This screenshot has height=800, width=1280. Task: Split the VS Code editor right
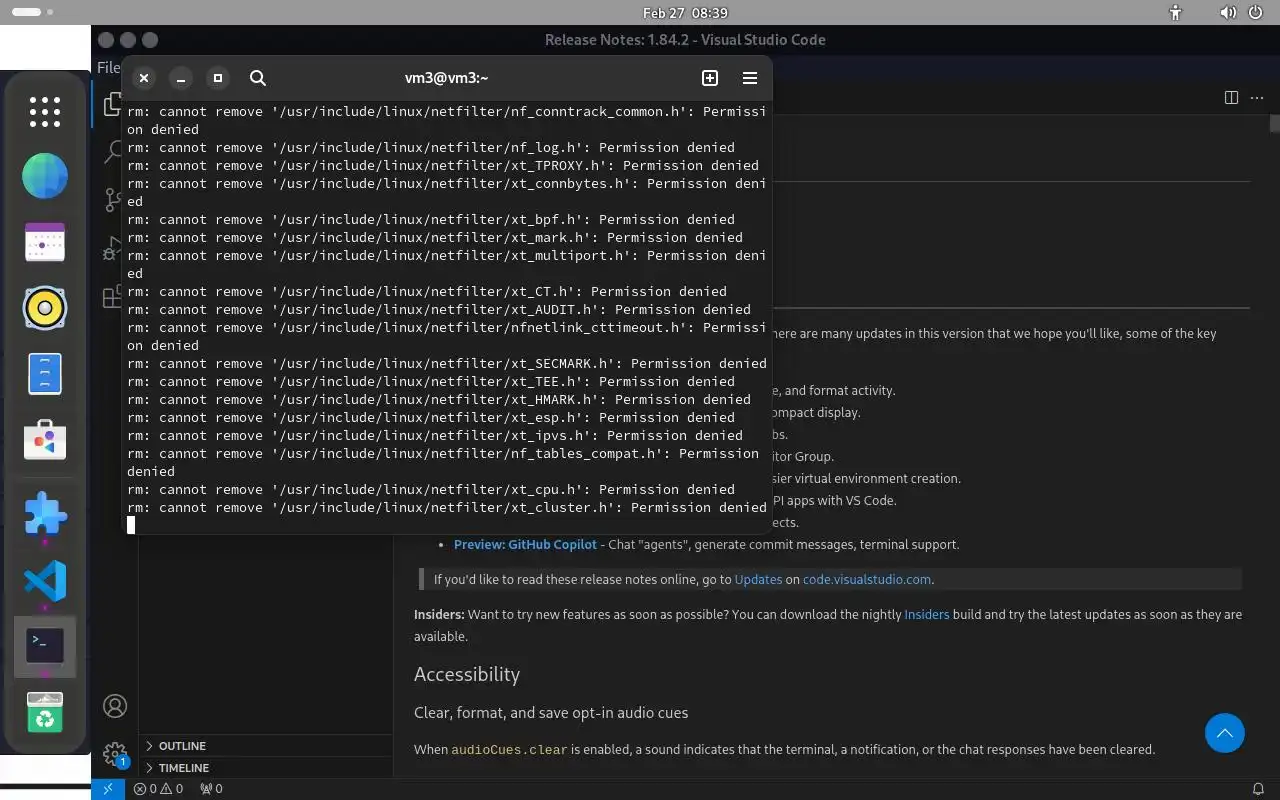[x=1231, y=97]
